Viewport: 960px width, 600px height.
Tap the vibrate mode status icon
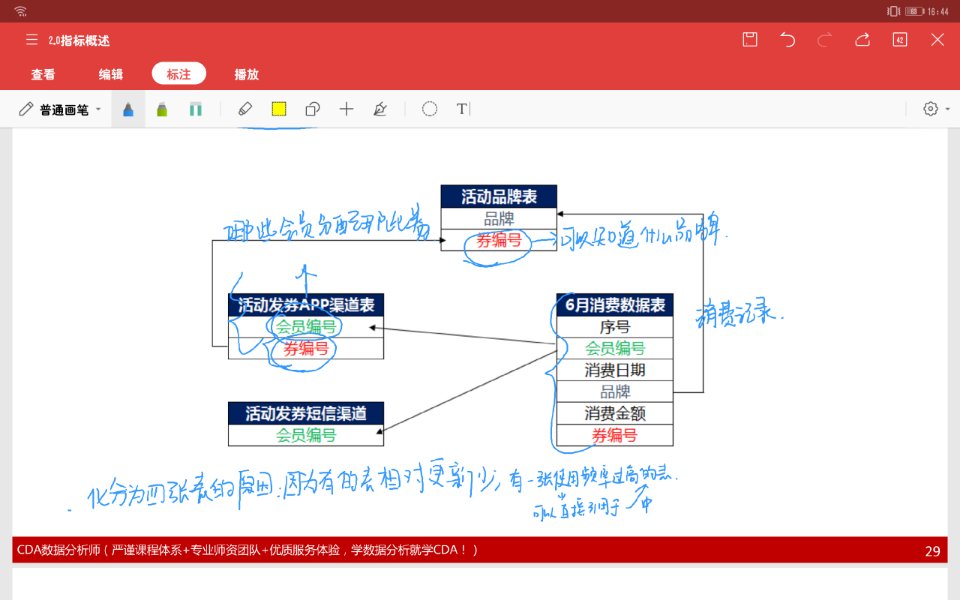coord(893,11)
